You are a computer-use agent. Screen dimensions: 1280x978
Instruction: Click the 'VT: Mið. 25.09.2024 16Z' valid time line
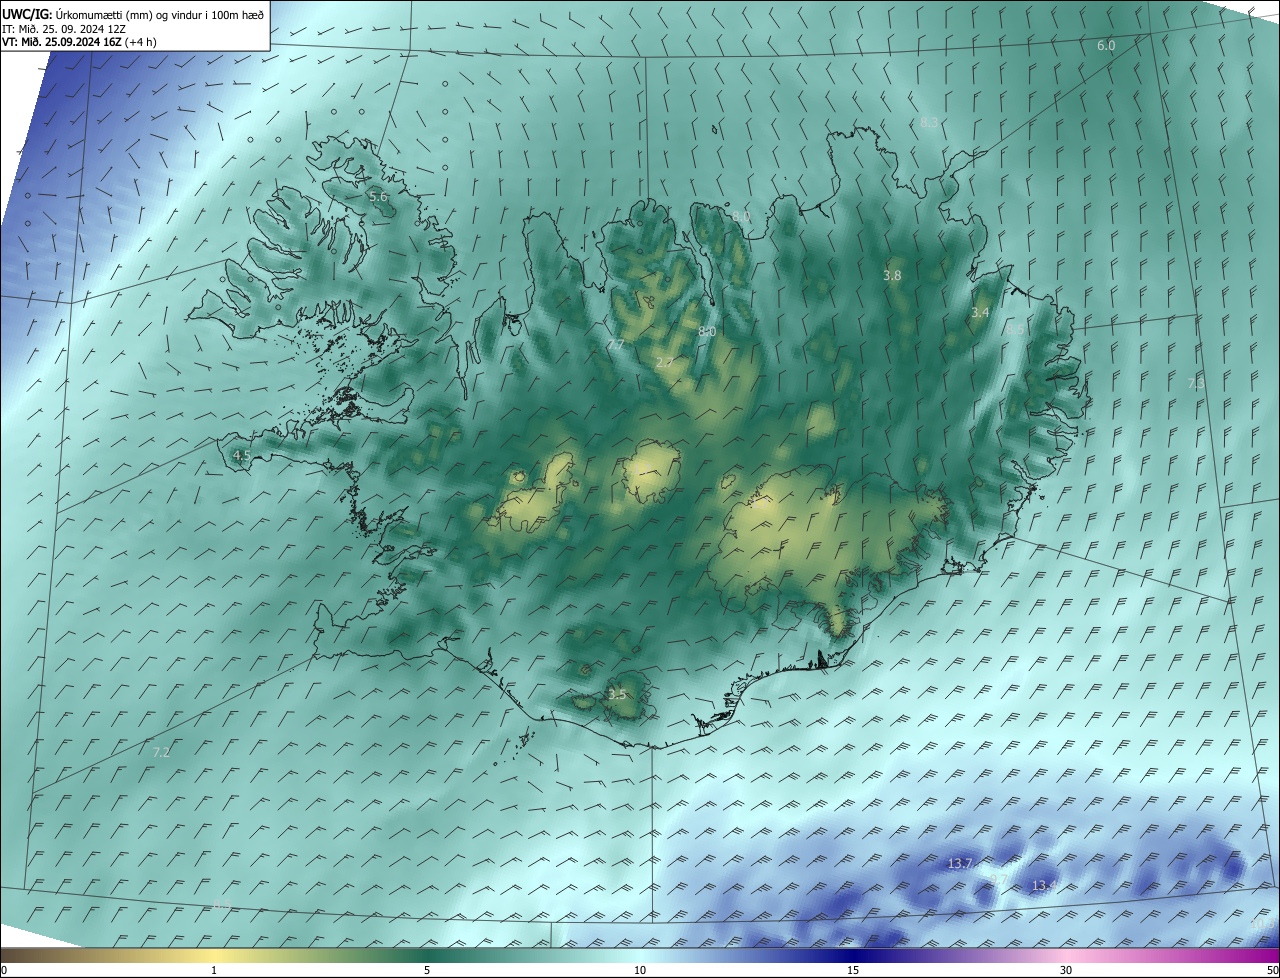coord(79,42)
